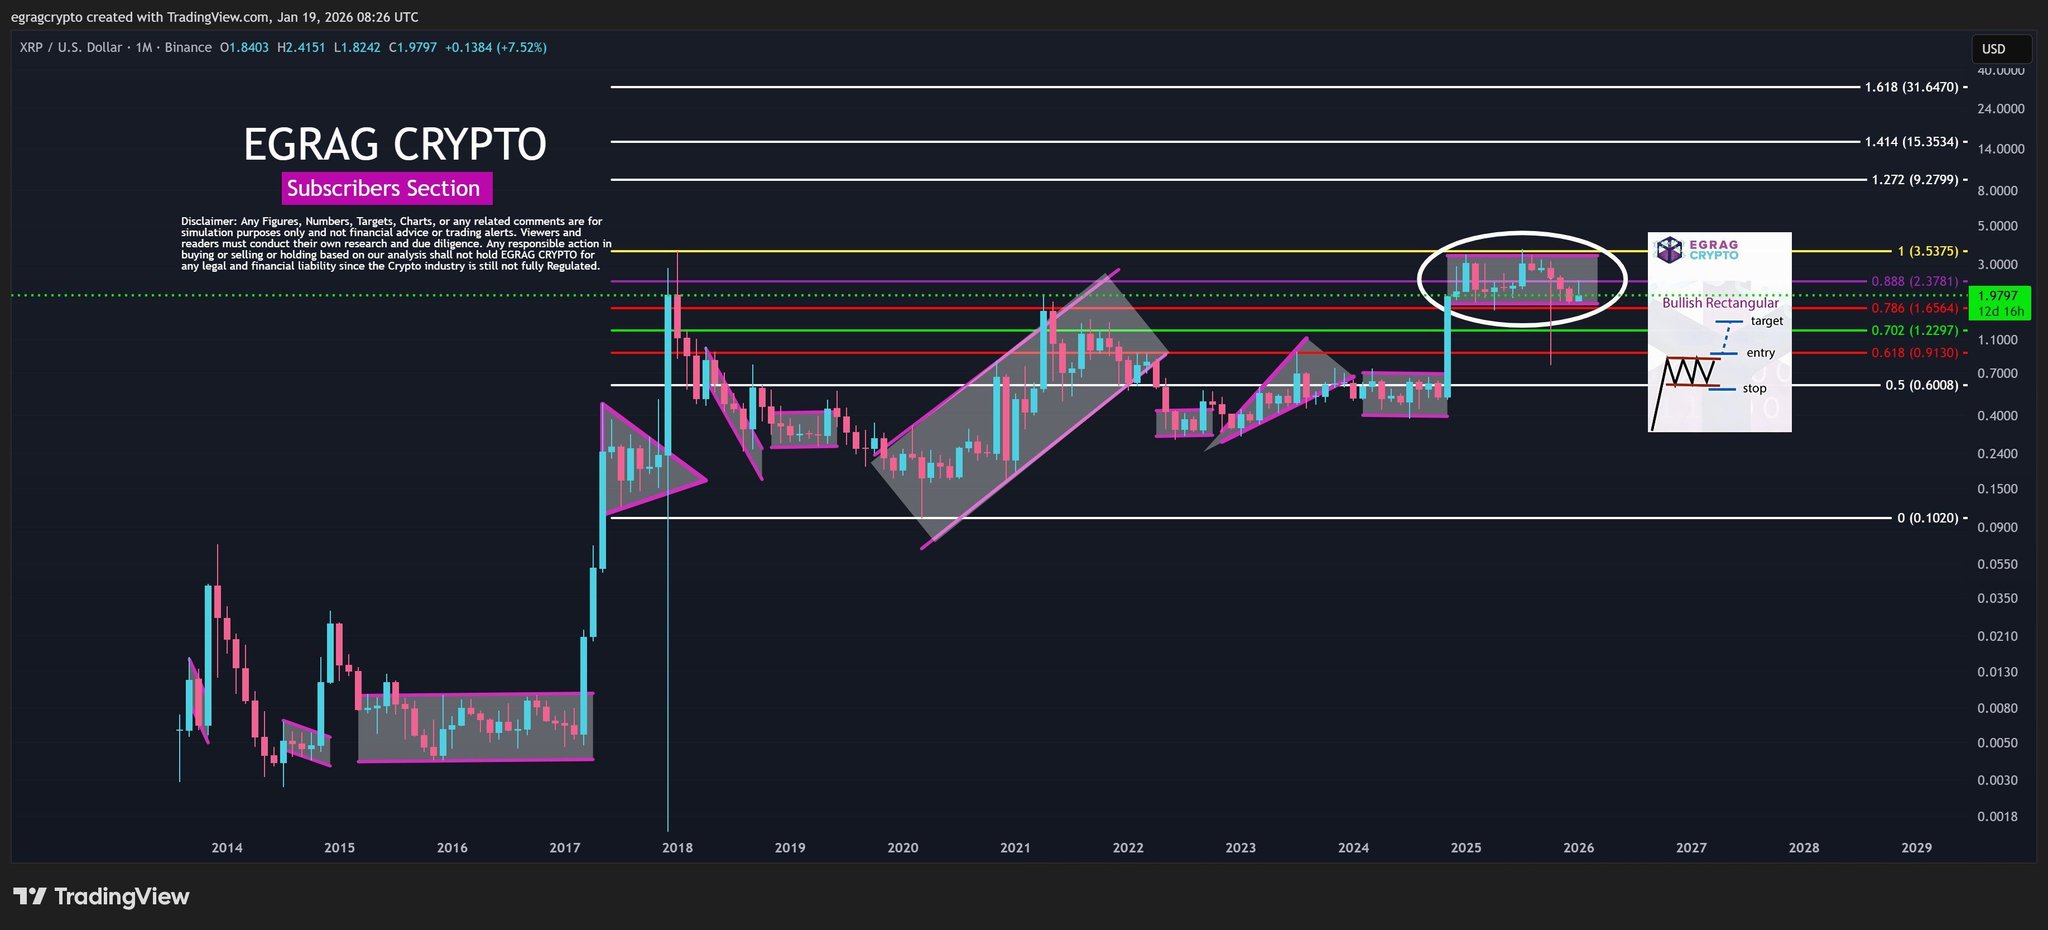Click the 1.618 (31.6470) Fibonacci label

coord(1911,87)
